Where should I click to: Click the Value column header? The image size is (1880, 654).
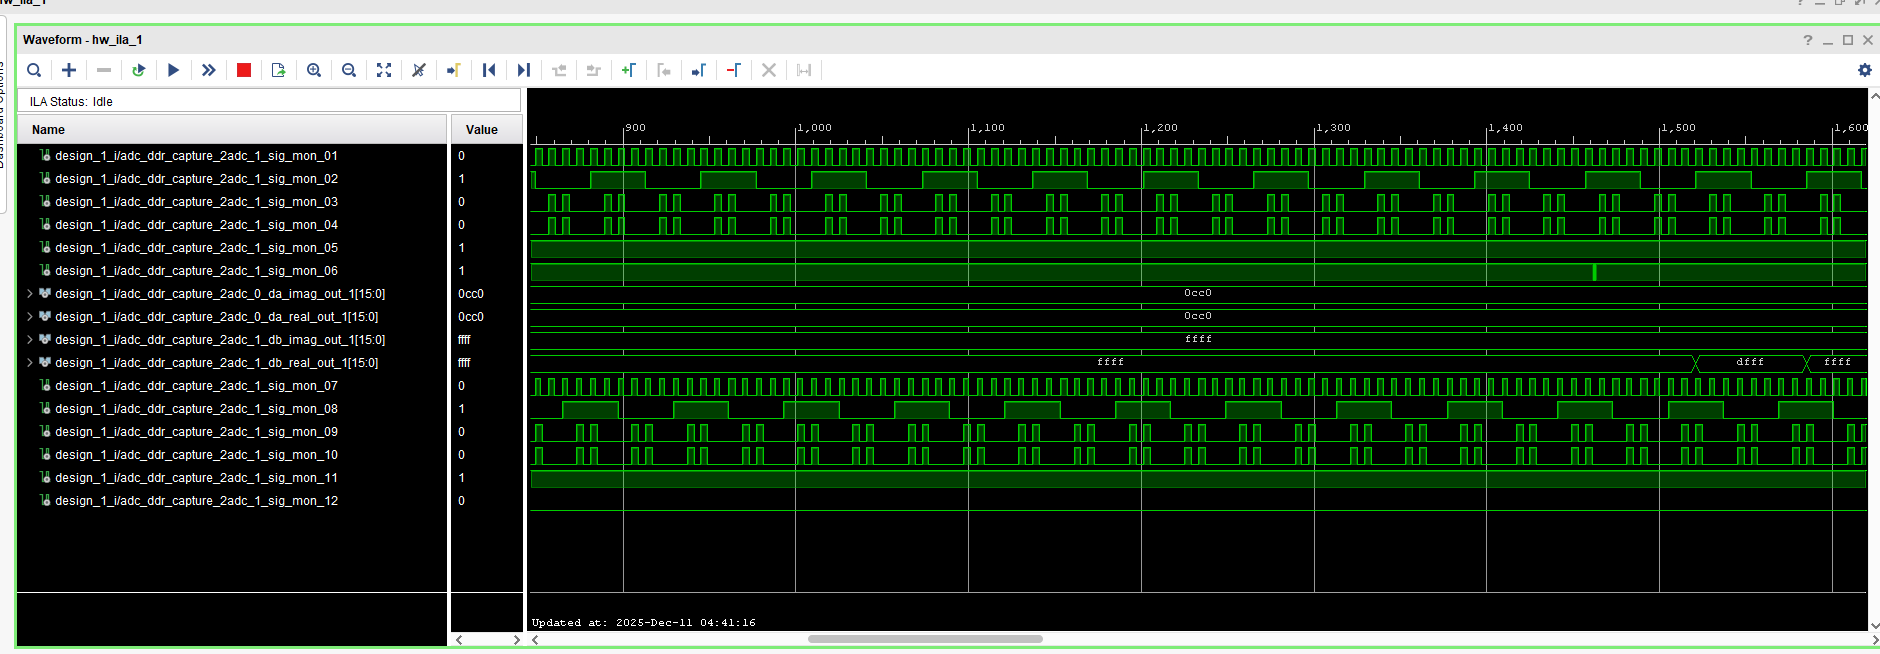pyautogui.click(x=486, y=130)
